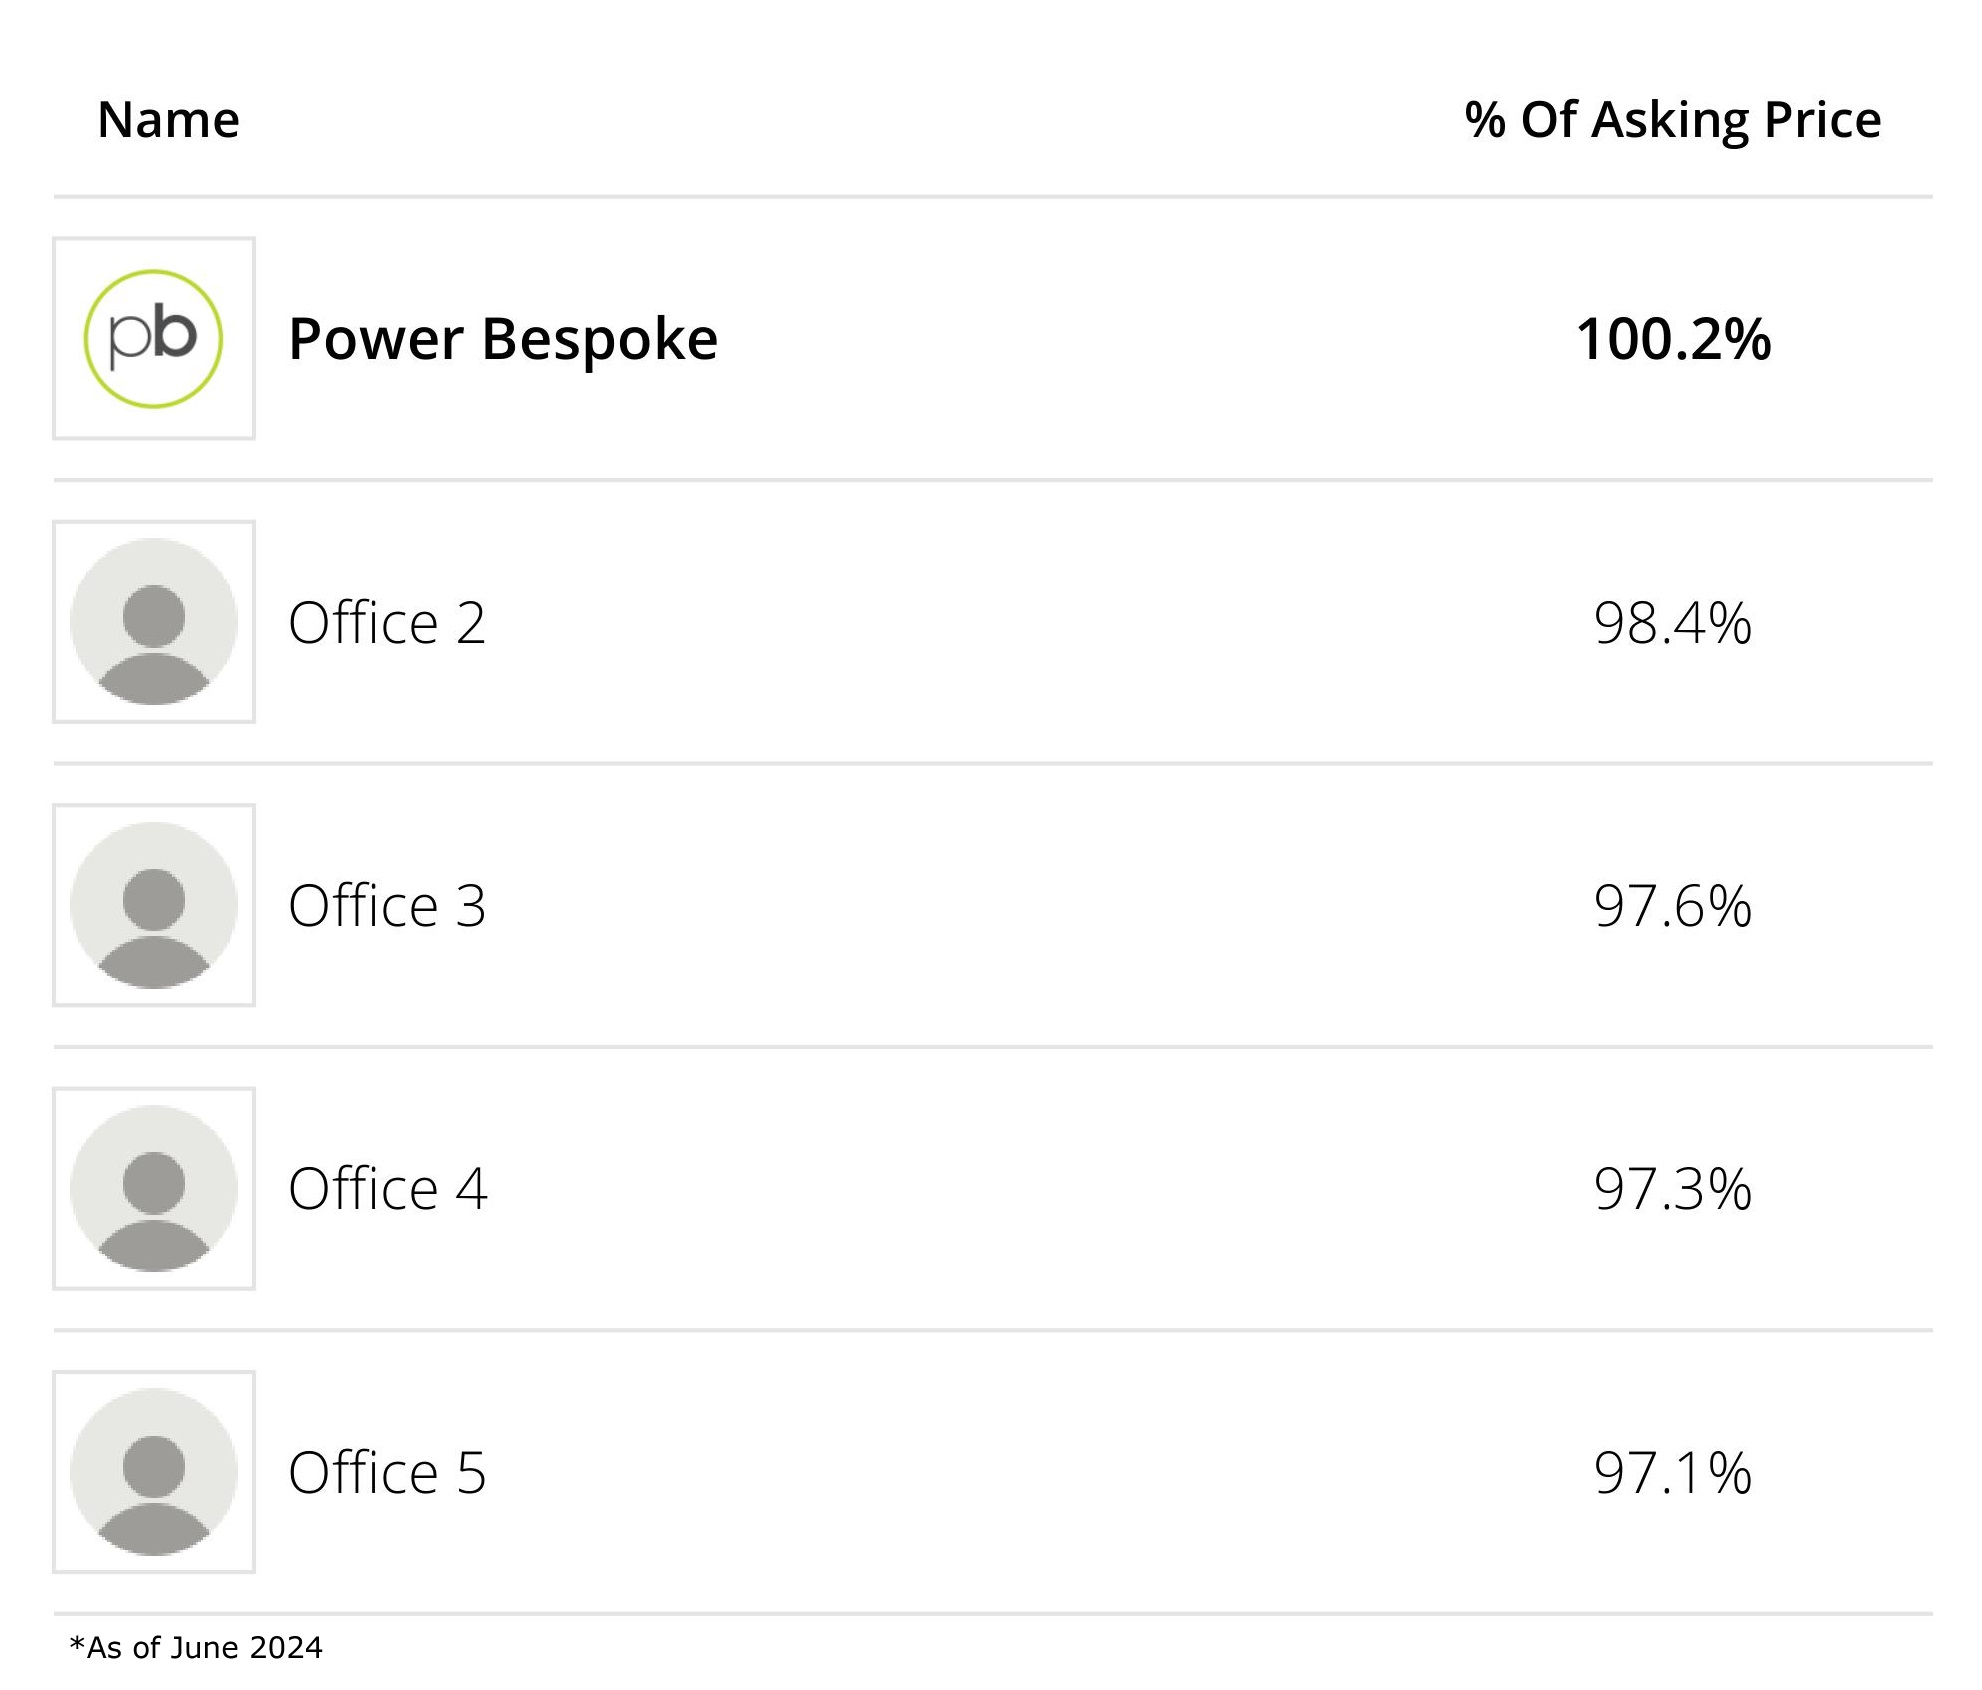Select the Power Bespoke name text

coord(502,339)
